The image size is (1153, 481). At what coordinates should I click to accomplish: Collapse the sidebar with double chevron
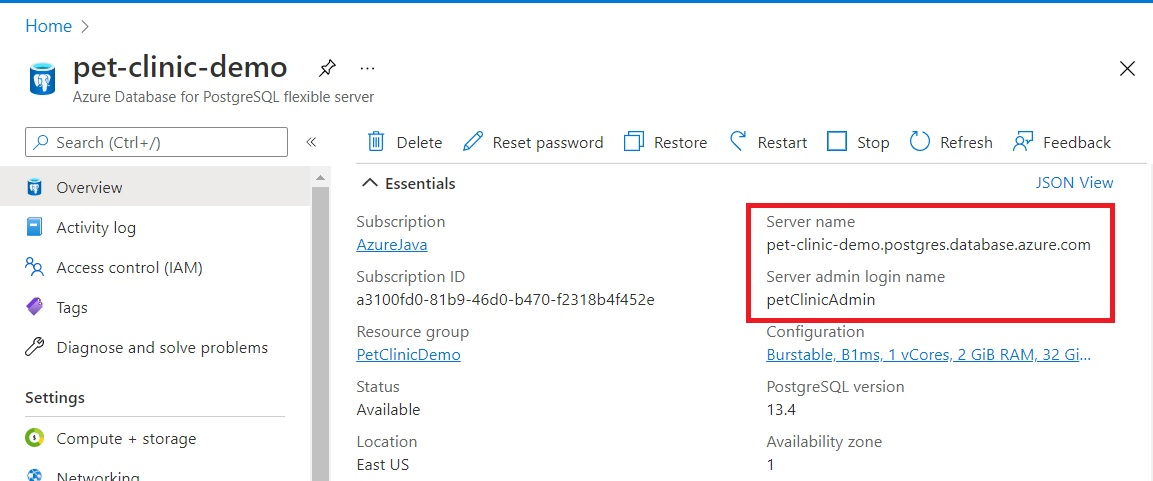311,142
